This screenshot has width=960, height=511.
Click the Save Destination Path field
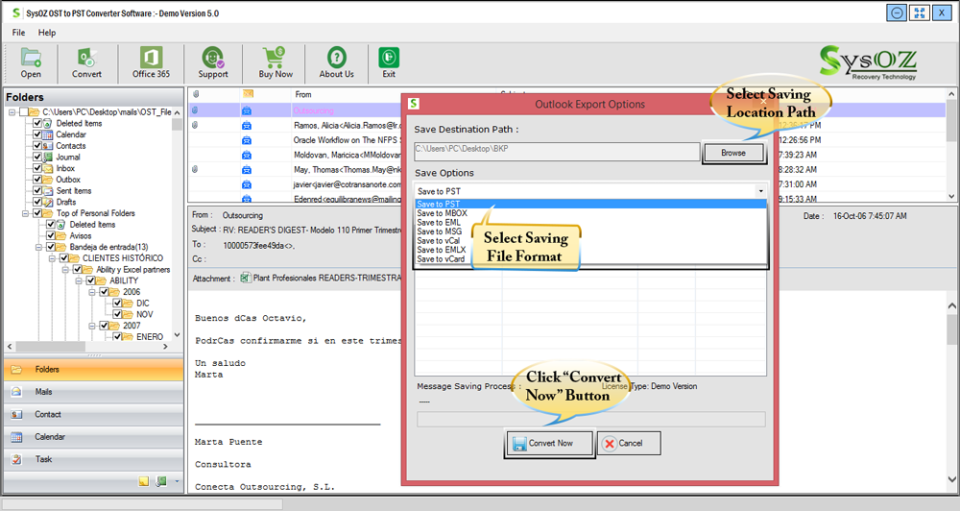(x=557, y=152)
